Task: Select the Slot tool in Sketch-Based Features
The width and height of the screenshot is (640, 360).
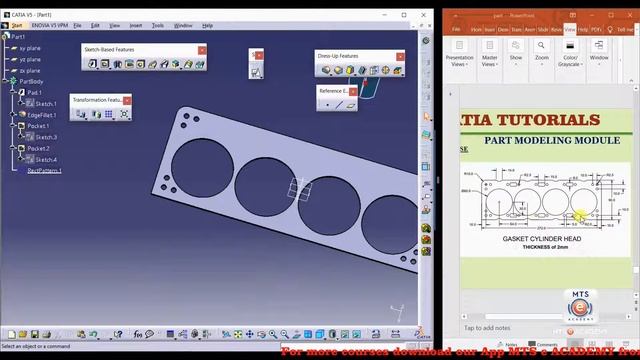Action: tap(164, 64)
